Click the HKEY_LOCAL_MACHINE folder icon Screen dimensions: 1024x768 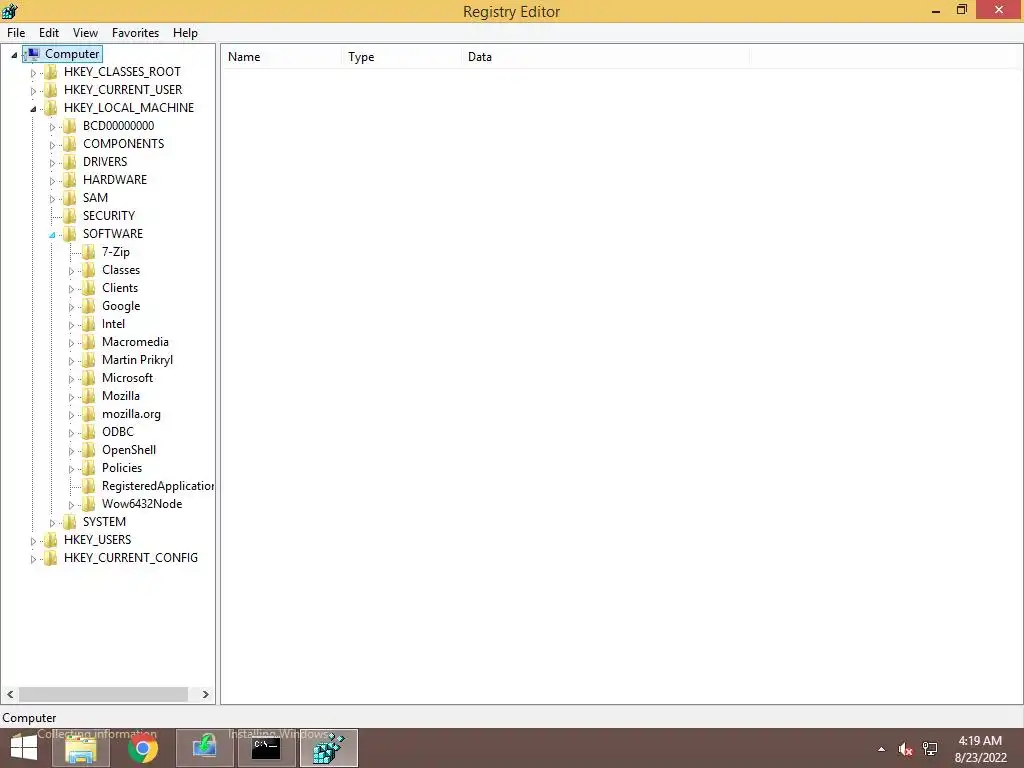[51, 108]
